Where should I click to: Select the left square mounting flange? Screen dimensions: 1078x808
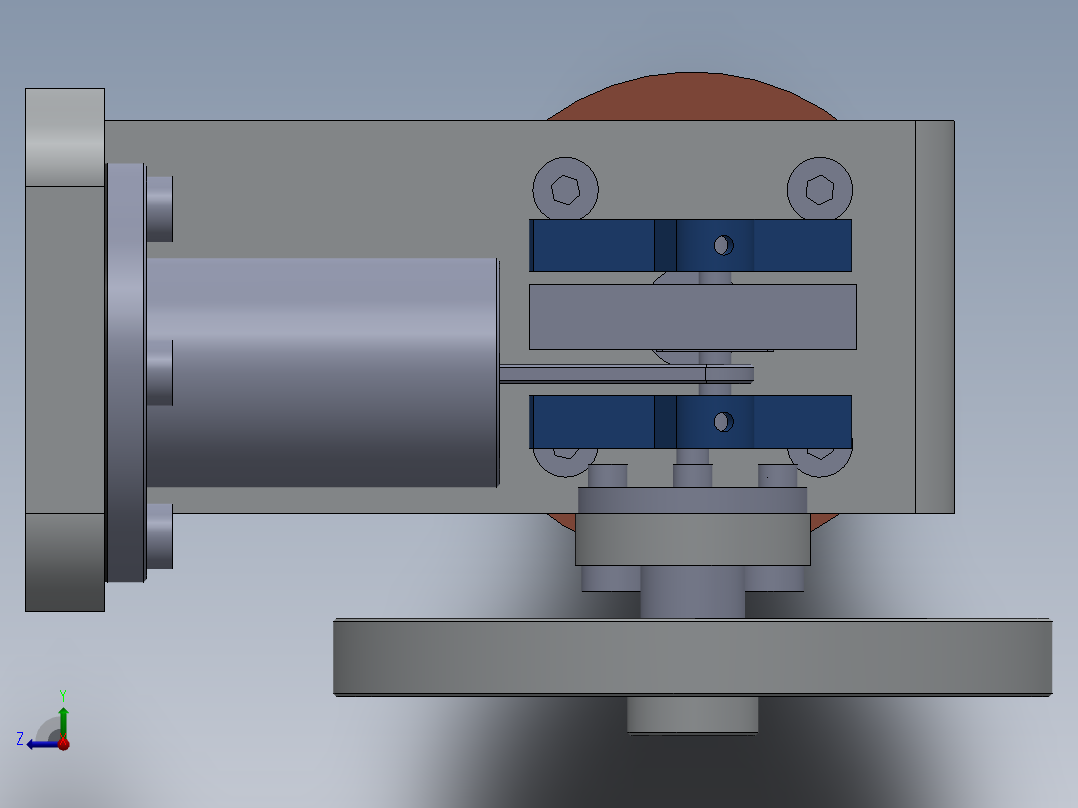pyautogui.click(x=65, y=349)
